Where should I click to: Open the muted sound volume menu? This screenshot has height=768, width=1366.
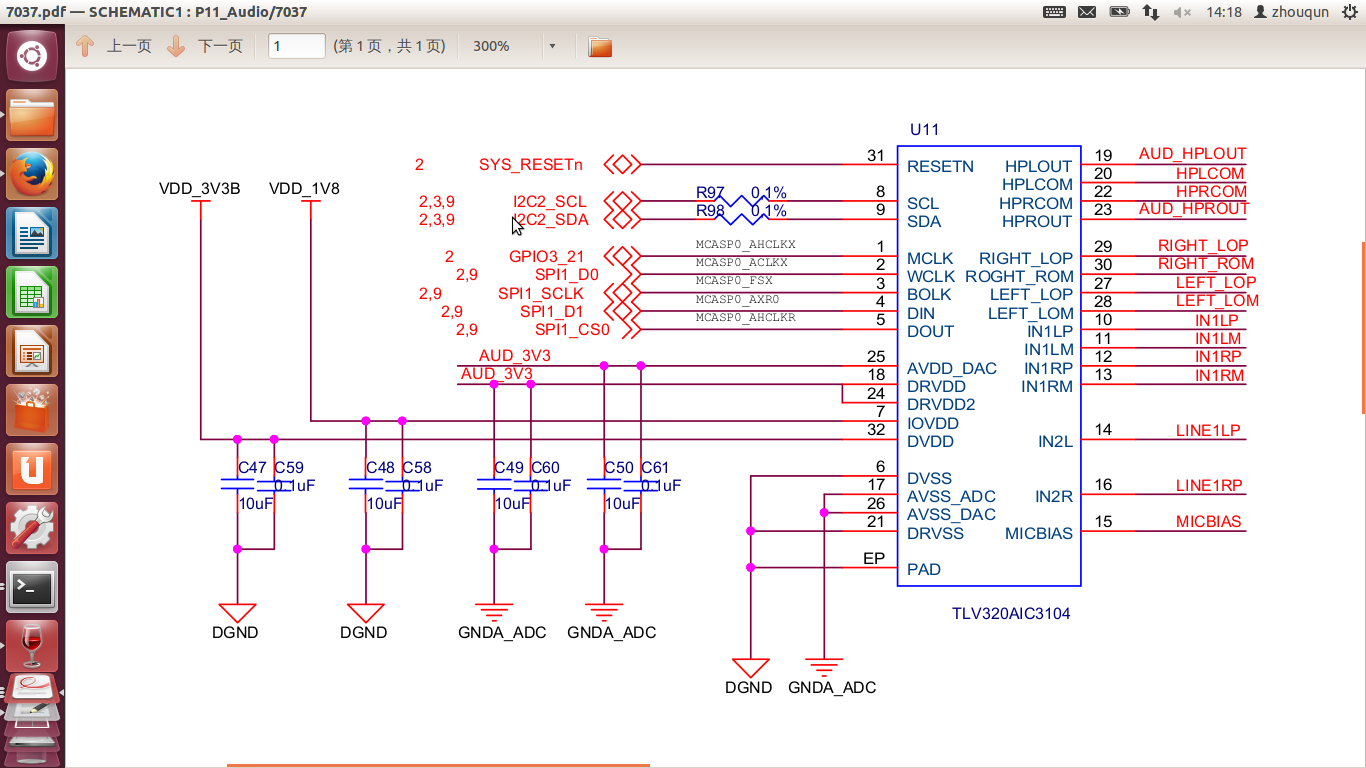click(x=1182, y=12)
